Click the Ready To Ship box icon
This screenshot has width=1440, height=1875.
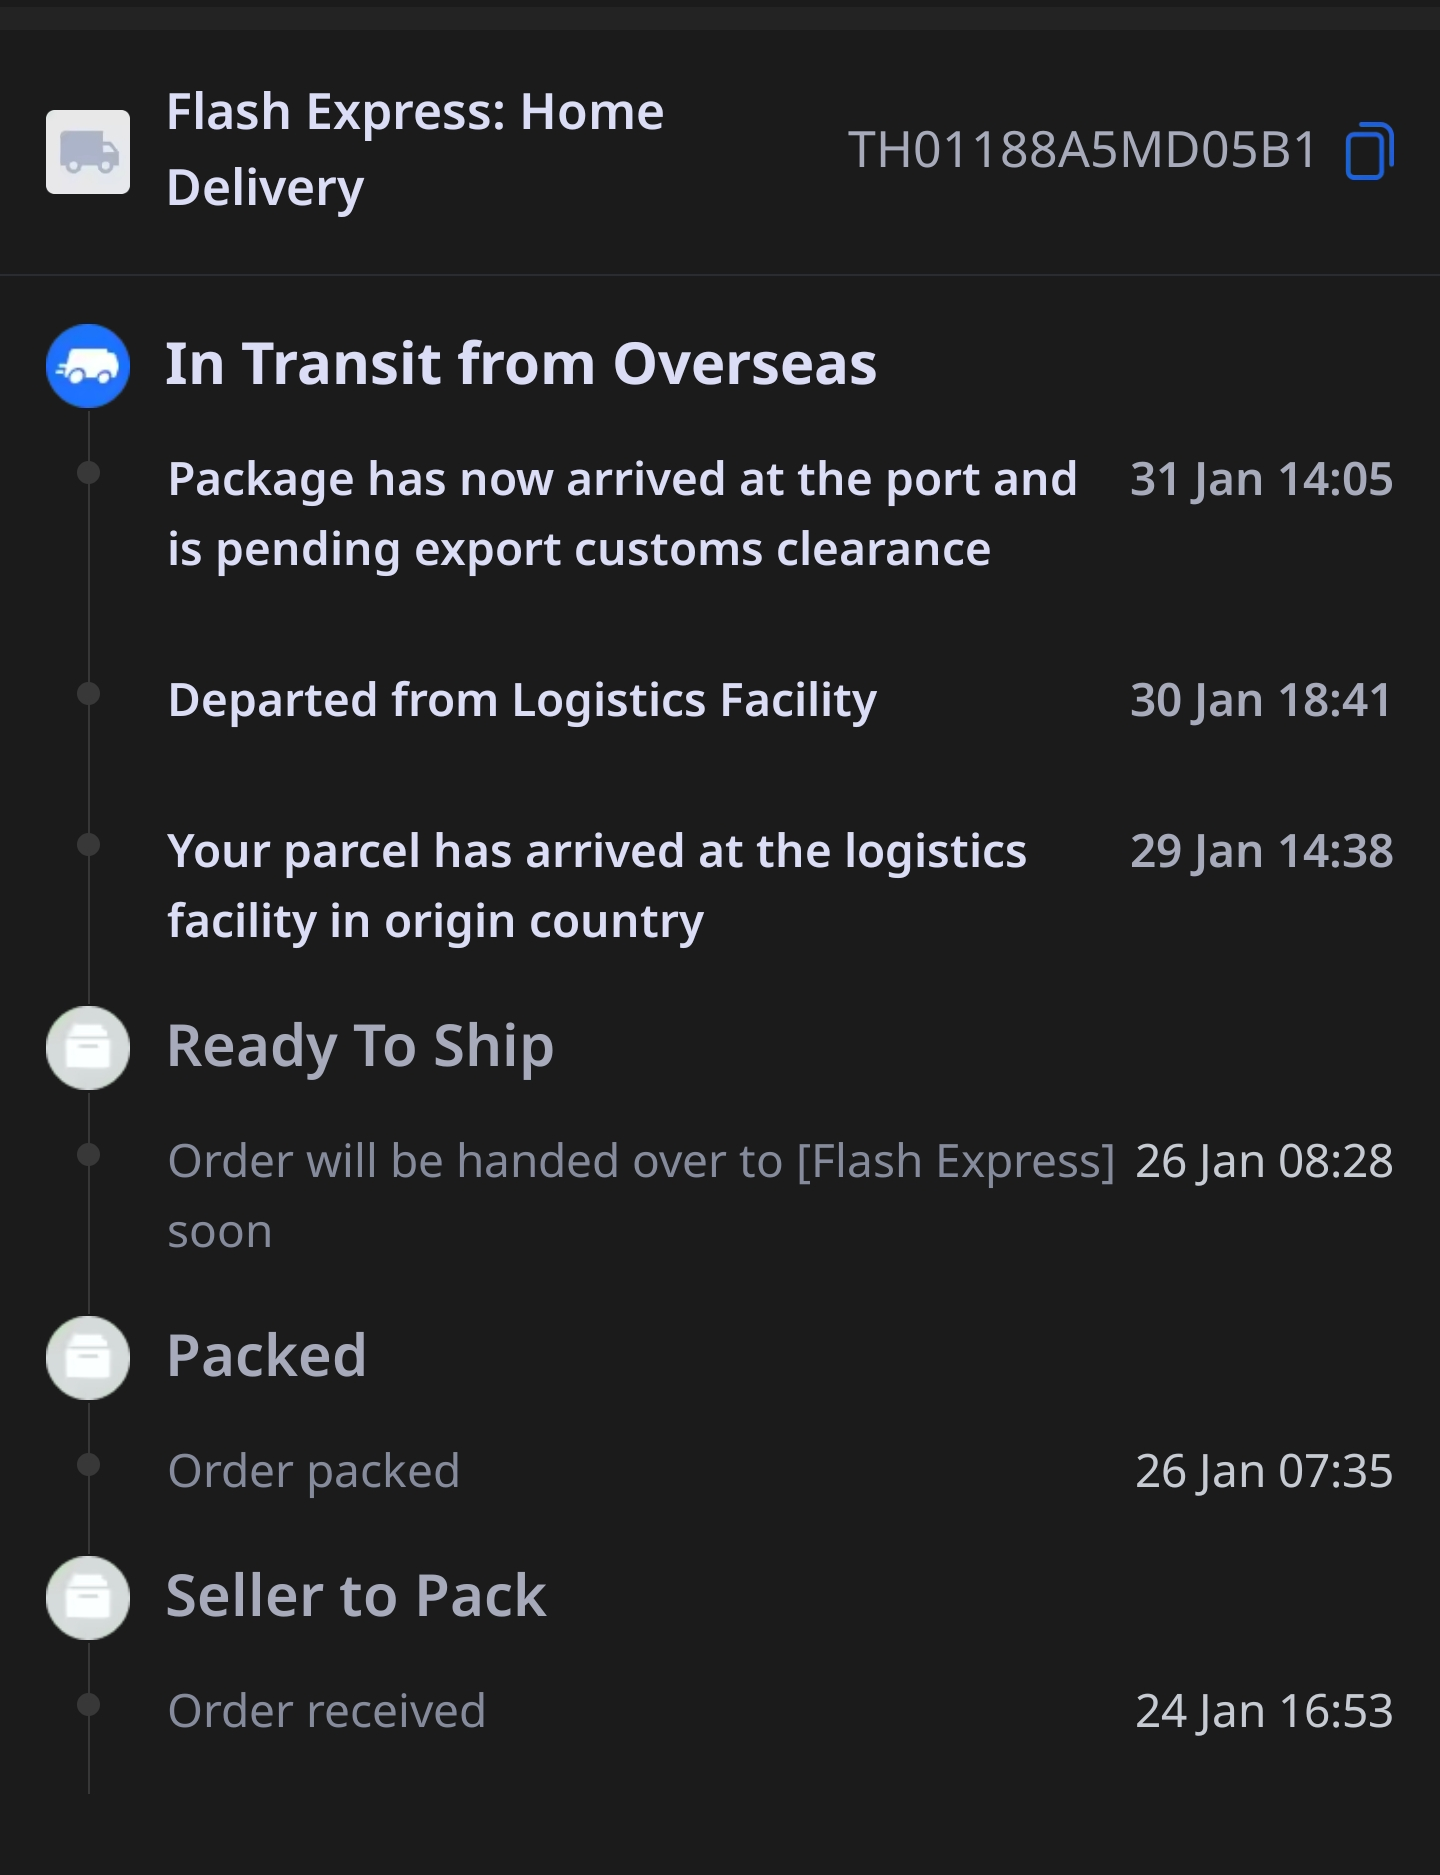point(88,1048)
